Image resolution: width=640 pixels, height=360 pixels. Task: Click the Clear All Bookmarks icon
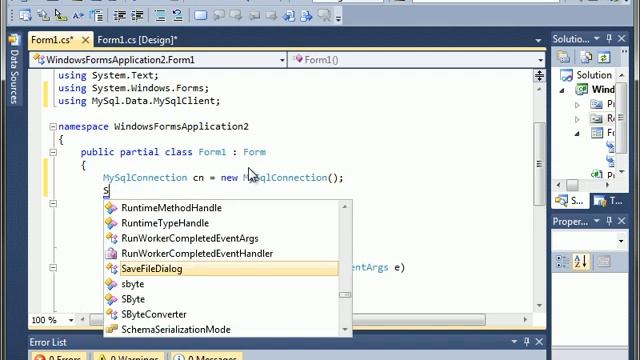[x=324, y=16]
